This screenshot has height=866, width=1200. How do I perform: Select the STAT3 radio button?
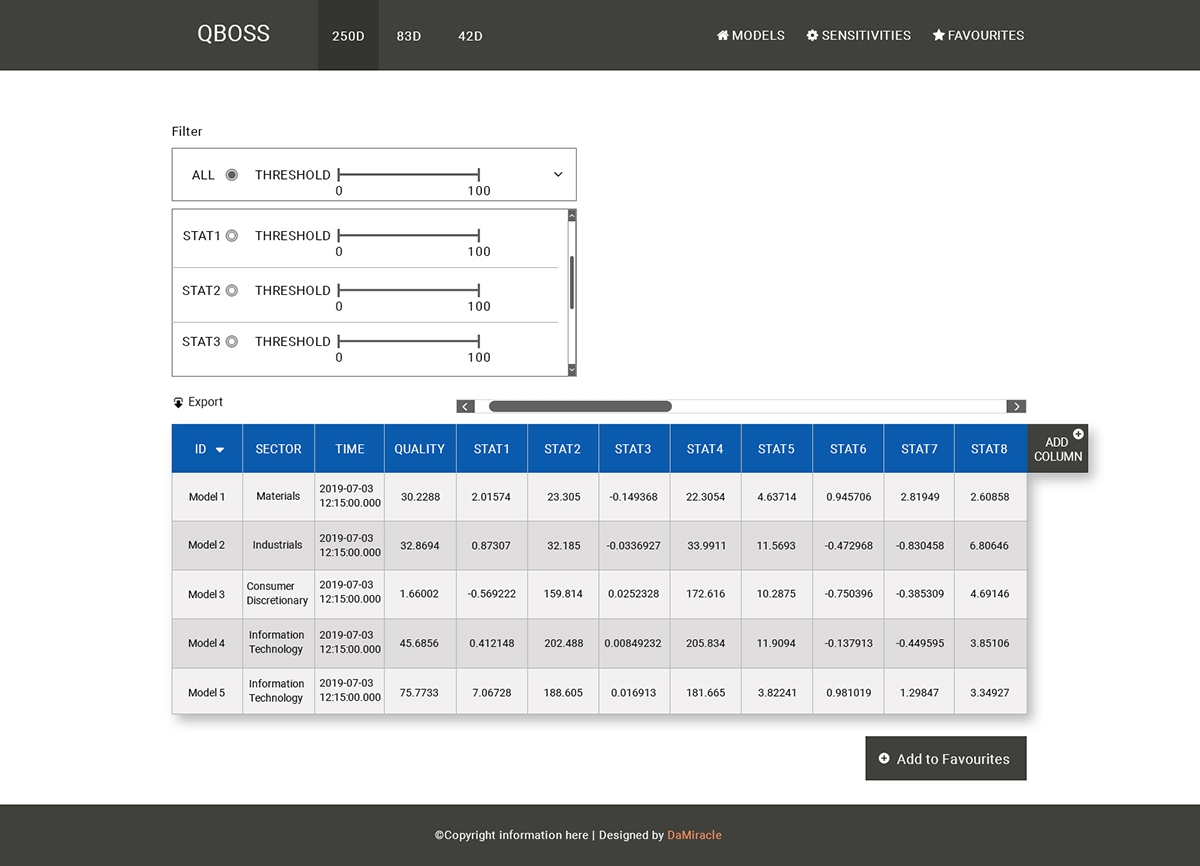coord(232,342)
